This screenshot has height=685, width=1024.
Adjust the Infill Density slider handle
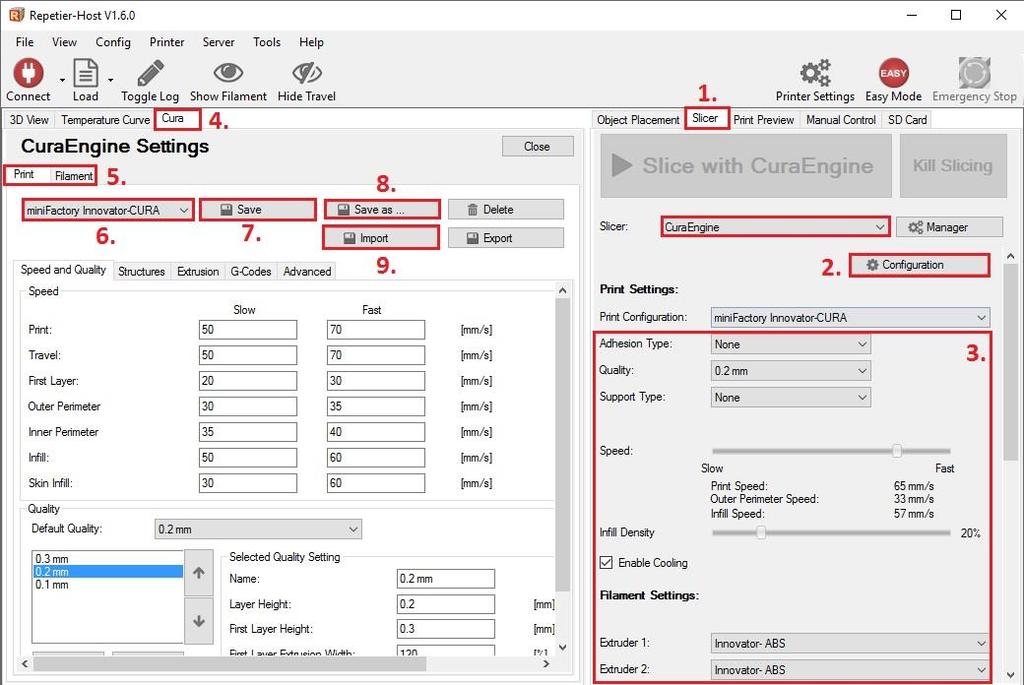[x=761, y=532]
